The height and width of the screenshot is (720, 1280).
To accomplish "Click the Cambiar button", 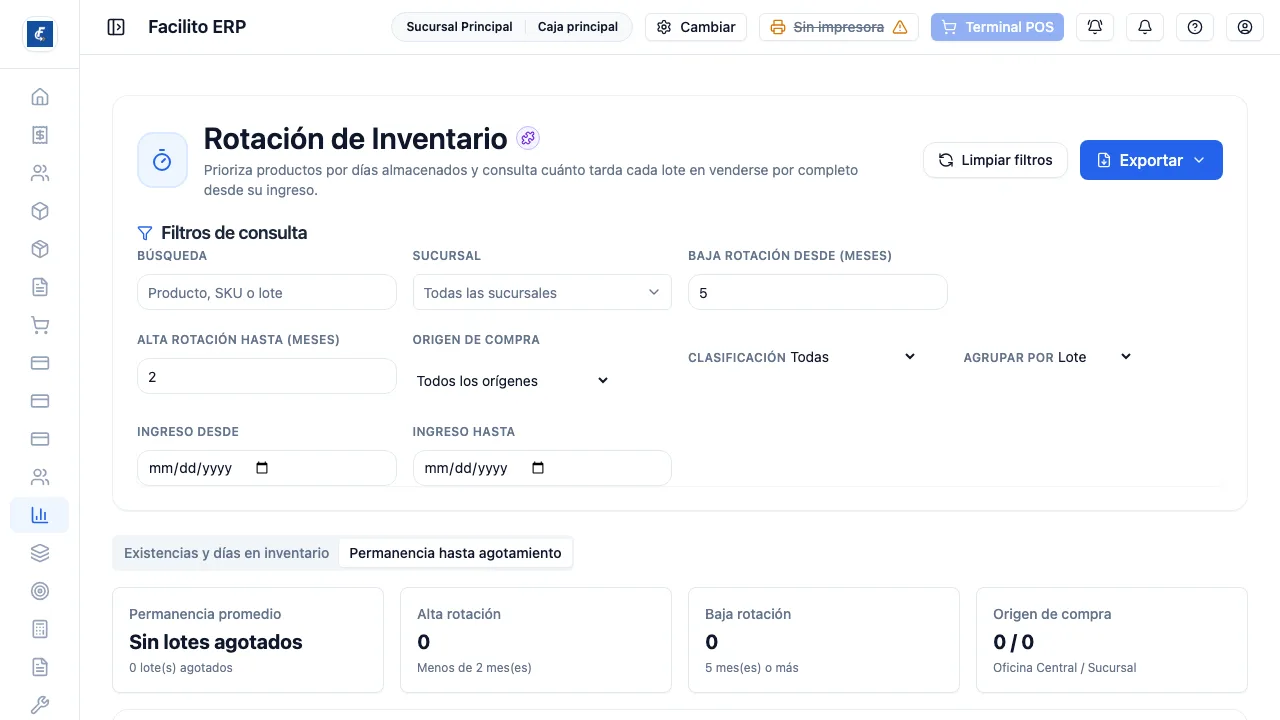I will [x=696, y=27].
